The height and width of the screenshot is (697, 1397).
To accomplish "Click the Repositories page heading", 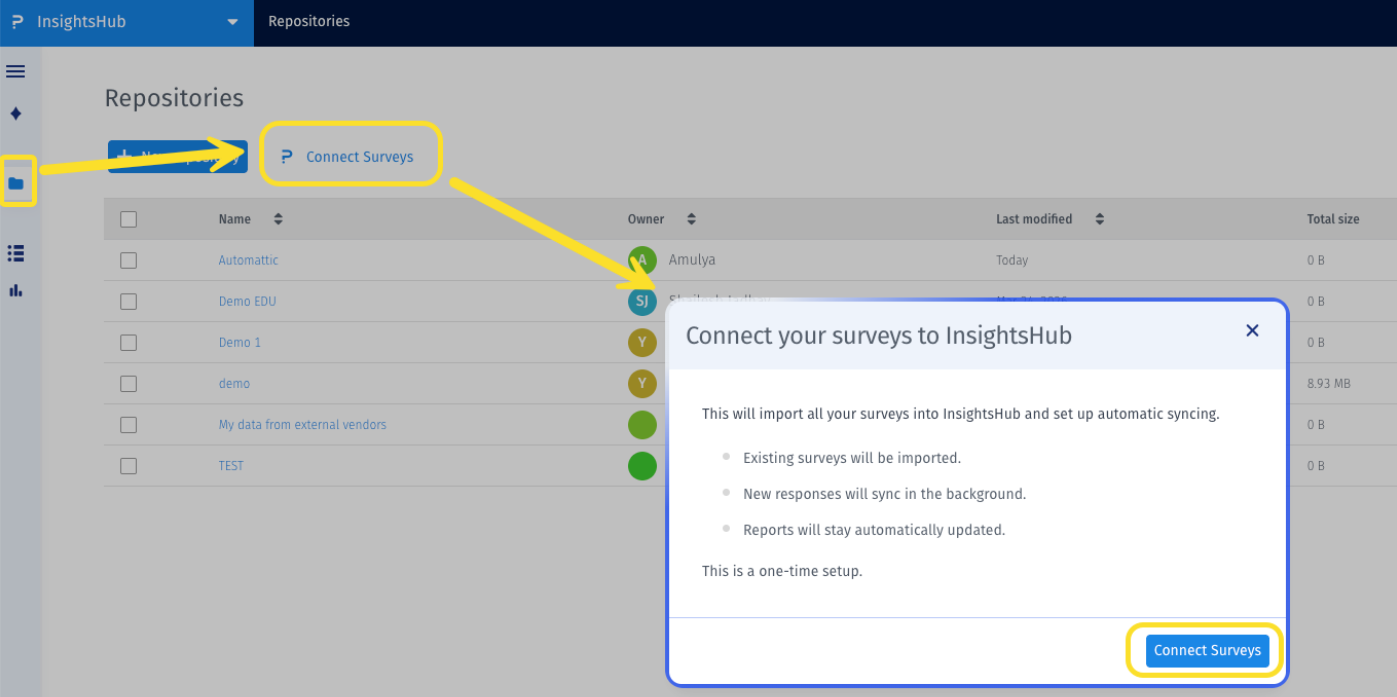I will (174, 98).
